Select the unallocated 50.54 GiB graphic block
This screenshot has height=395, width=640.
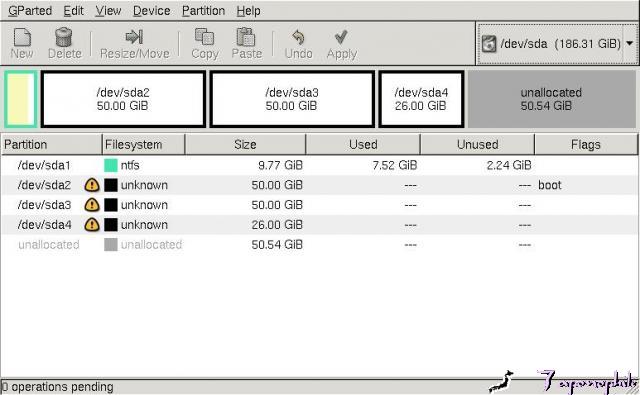(x=551, y=99)
